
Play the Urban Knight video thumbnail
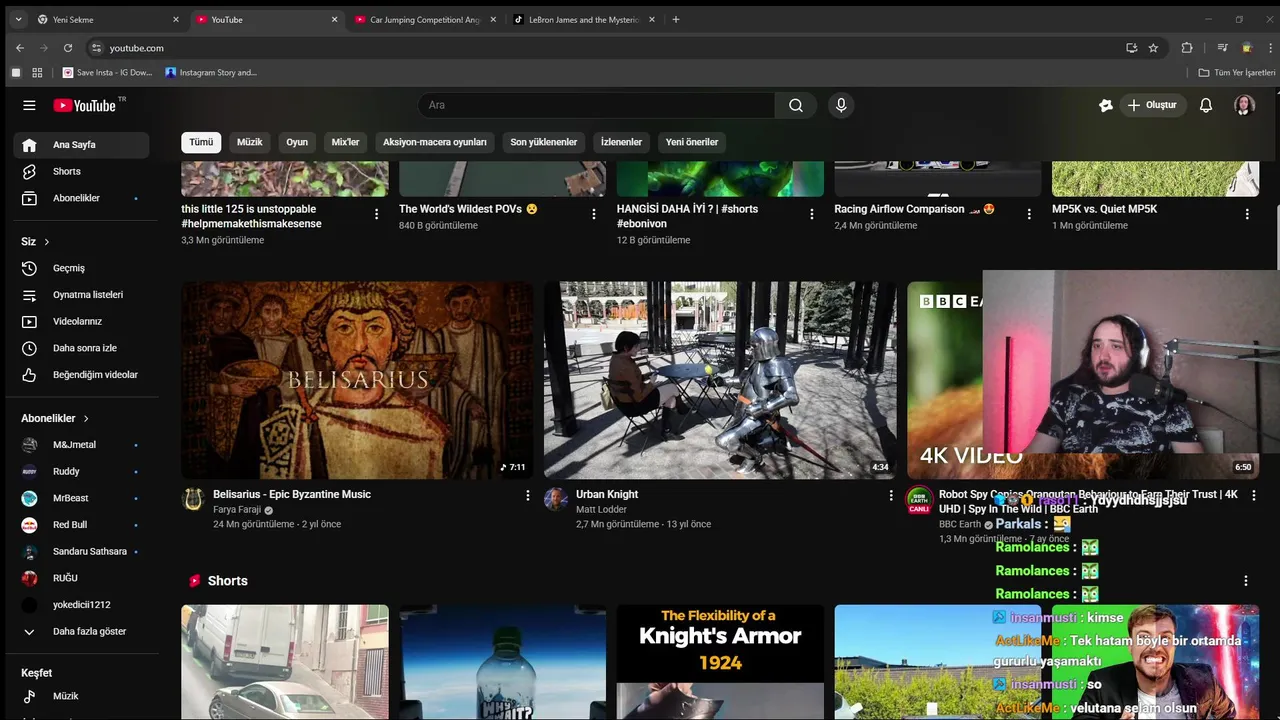[720, 380]
